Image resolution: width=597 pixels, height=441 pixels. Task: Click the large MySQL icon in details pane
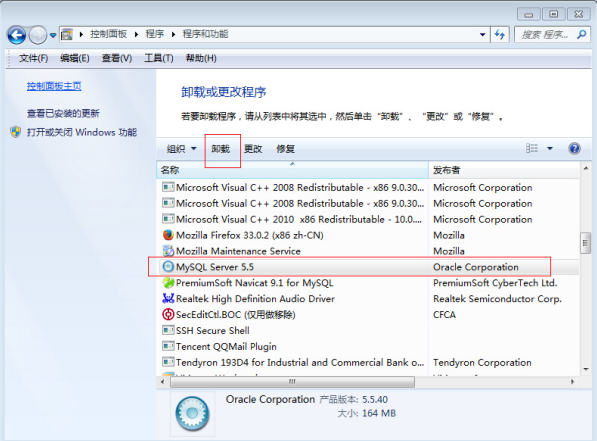(x=192, y=413)
